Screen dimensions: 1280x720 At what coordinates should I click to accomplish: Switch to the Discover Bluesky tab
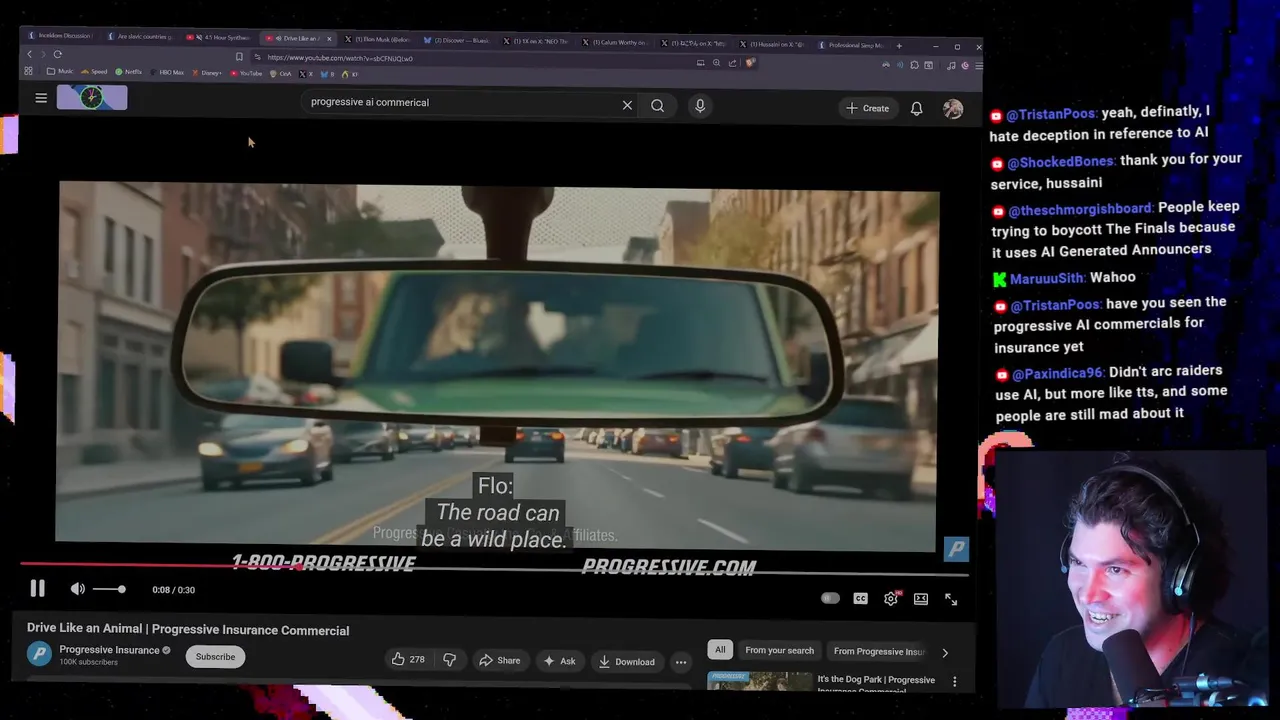tap(457, 40)
